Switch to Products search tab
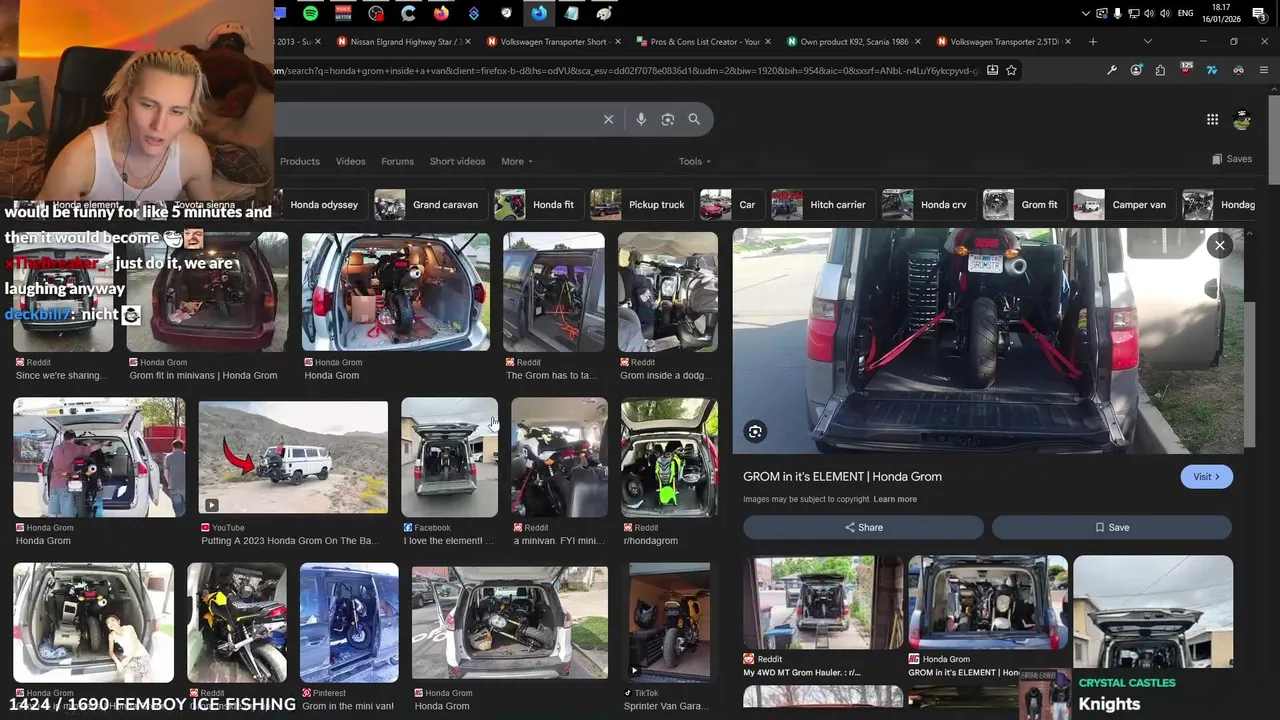Screen dimensions: 1280x720 300,161
